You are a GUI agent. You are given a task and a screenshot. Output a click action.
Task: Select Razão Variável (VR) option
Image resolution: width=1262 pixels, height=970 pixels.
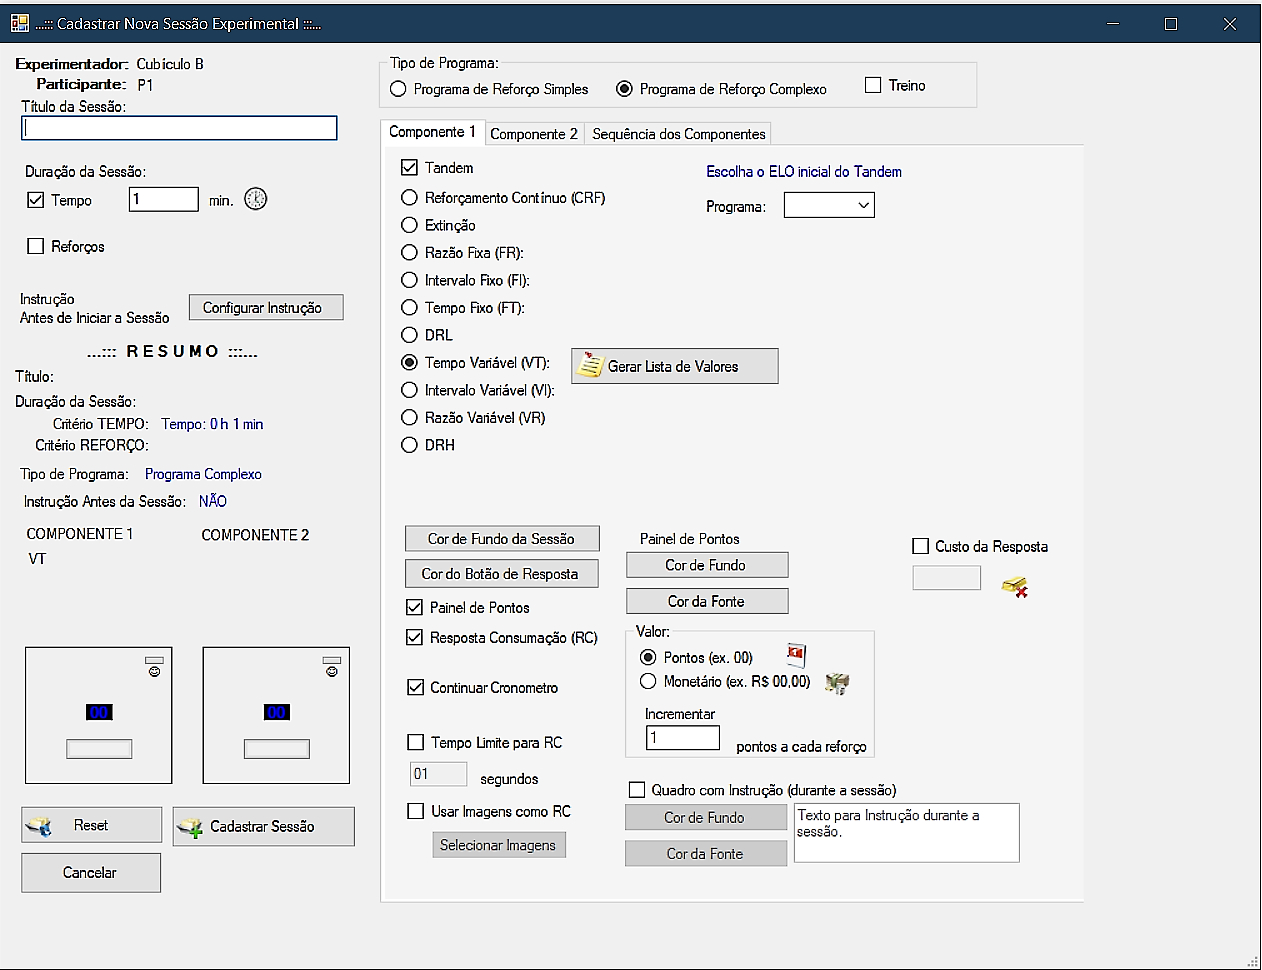pos(409,418)
